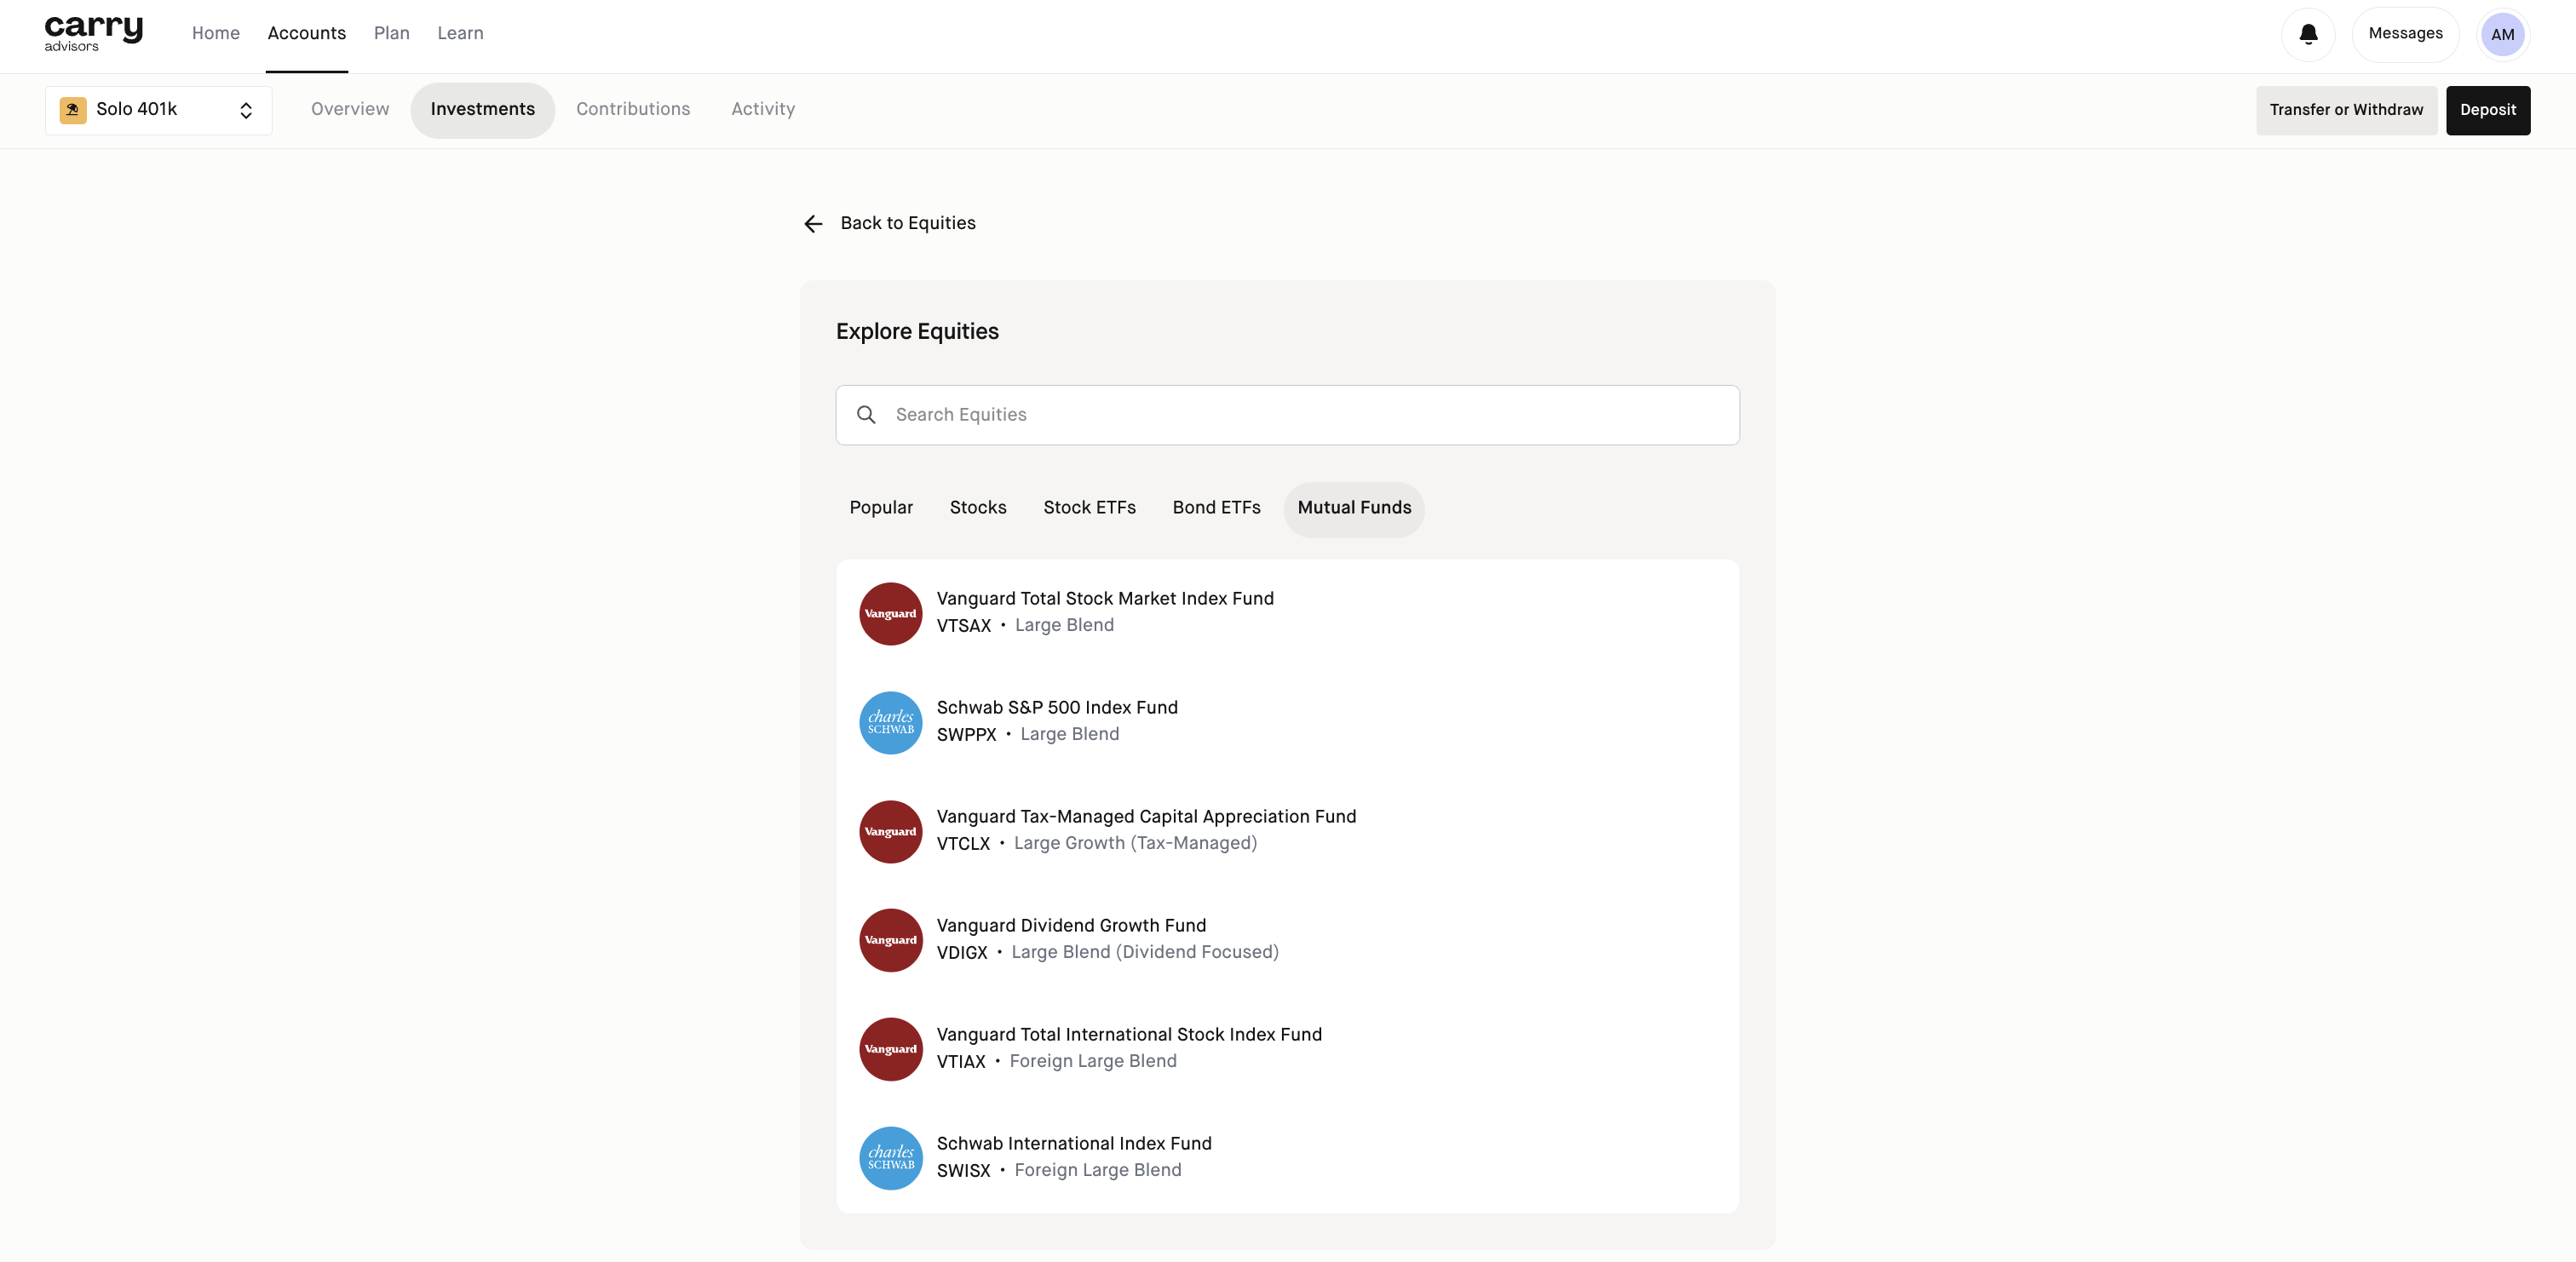Open the Accounts nav item
Viewport: 2576px width, 1262px height.
pyautogui.click(x=307, y=33)
